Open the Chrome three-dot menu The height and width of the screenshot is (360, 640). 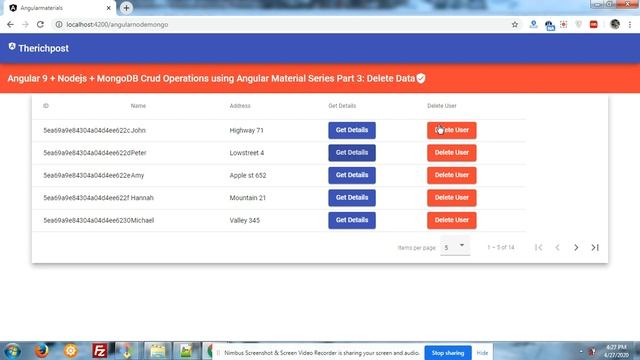tap(630, 24)
